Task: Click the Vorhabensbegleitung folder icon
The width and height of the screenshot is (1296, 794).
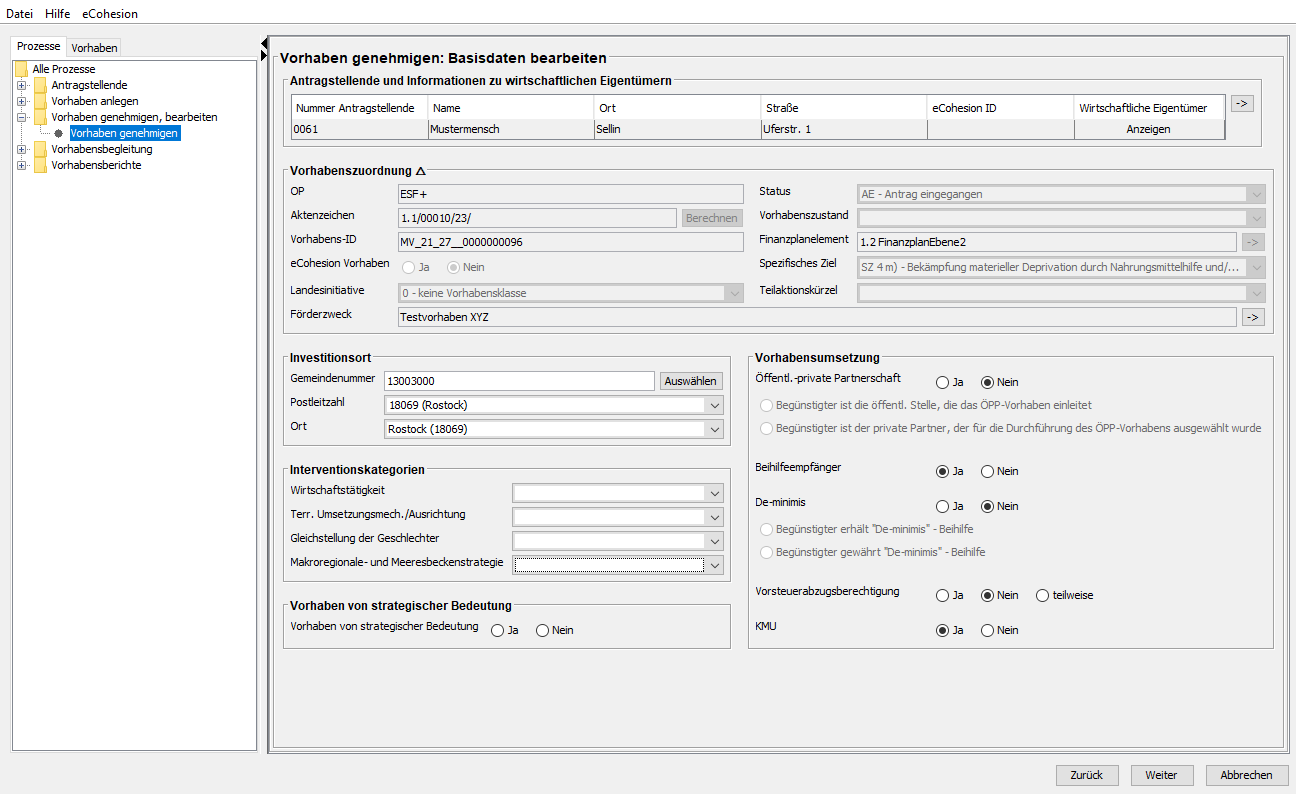Action: (x=40, y=149)
